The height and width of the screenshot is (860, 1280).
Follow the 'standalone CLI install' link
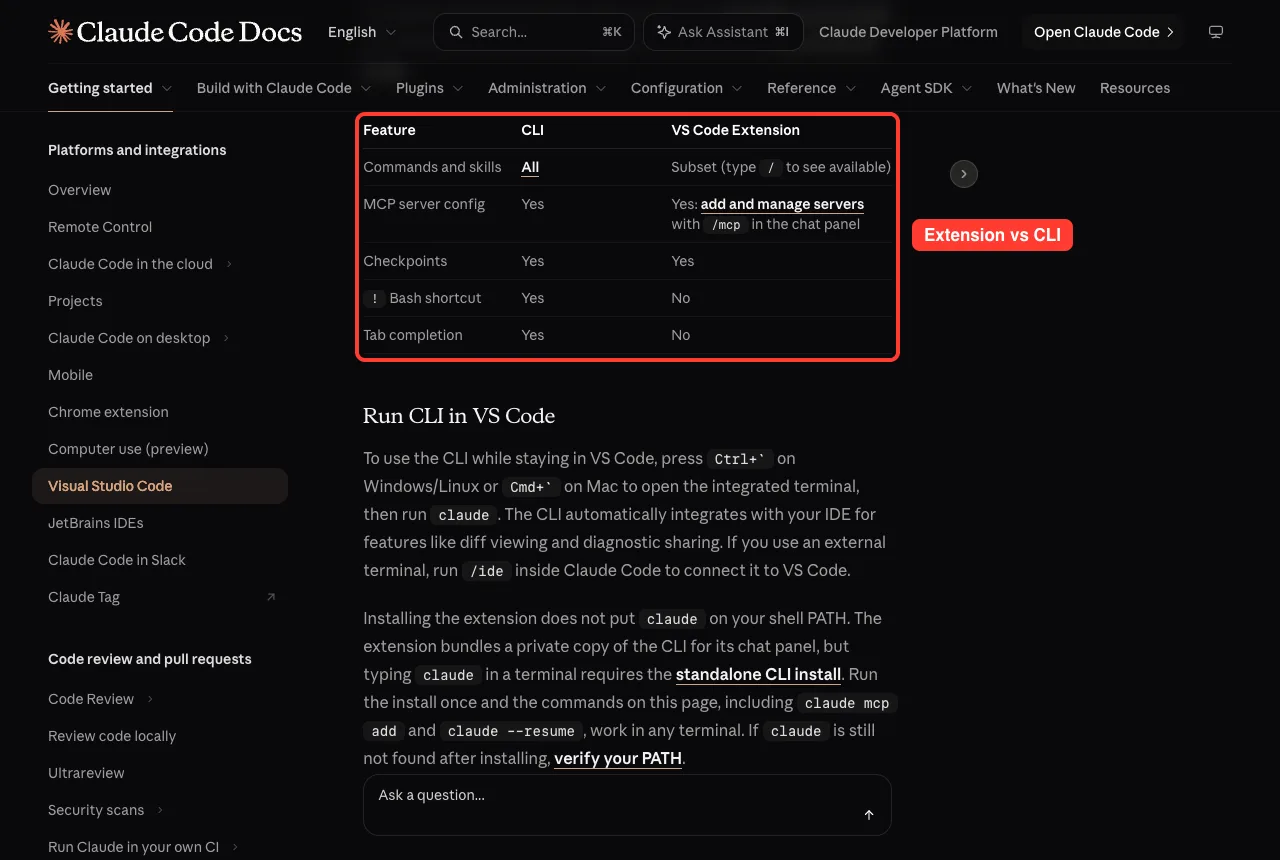coord(758,674)
